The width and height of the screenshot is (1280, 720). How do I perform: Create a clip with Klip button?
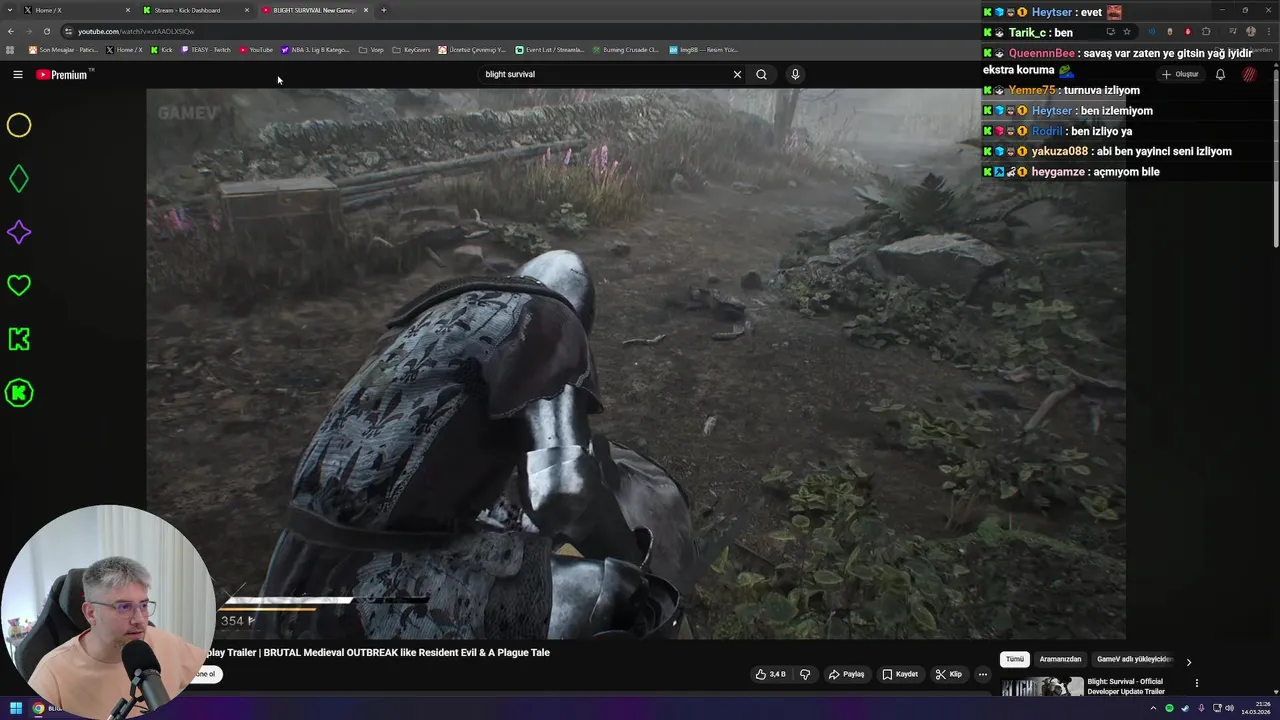[x=949, y=674]
